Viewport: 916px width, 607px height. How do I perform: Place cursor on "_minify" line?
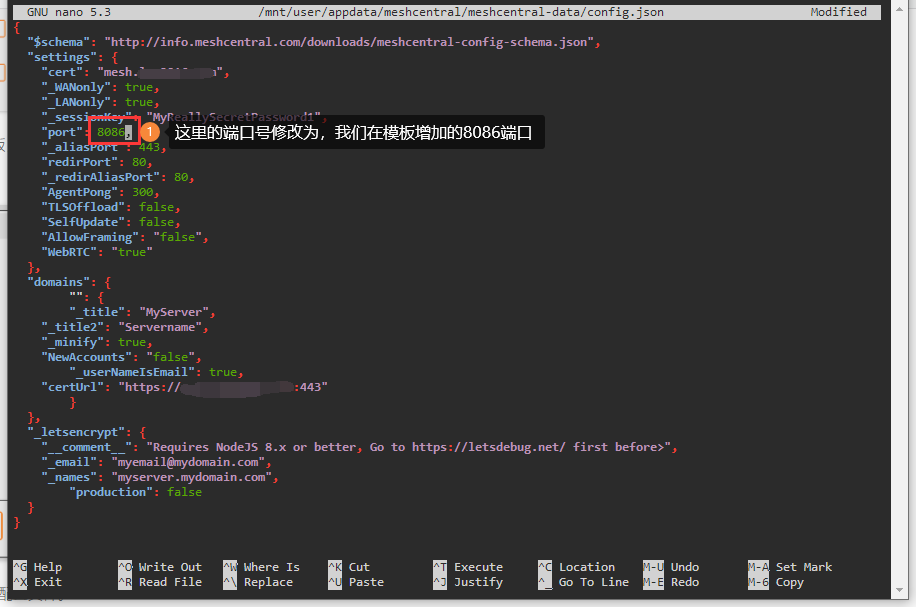[96, 342]
